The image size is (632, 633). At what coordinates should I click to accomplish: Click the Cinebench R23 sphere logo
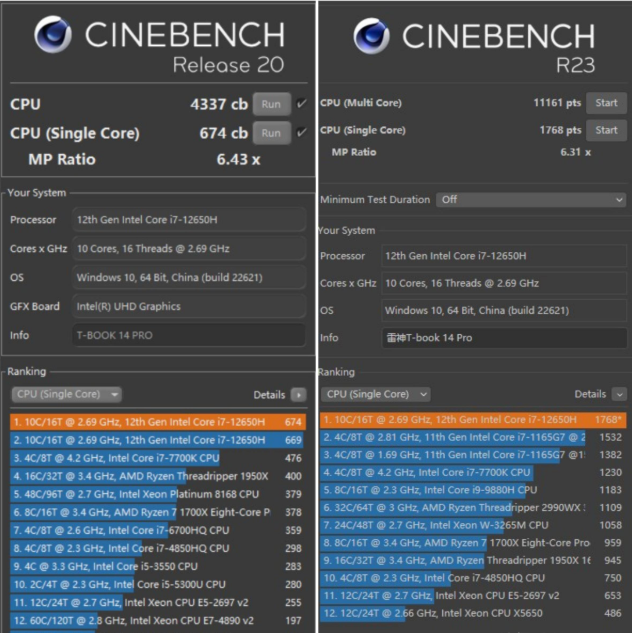coord(371,36)
